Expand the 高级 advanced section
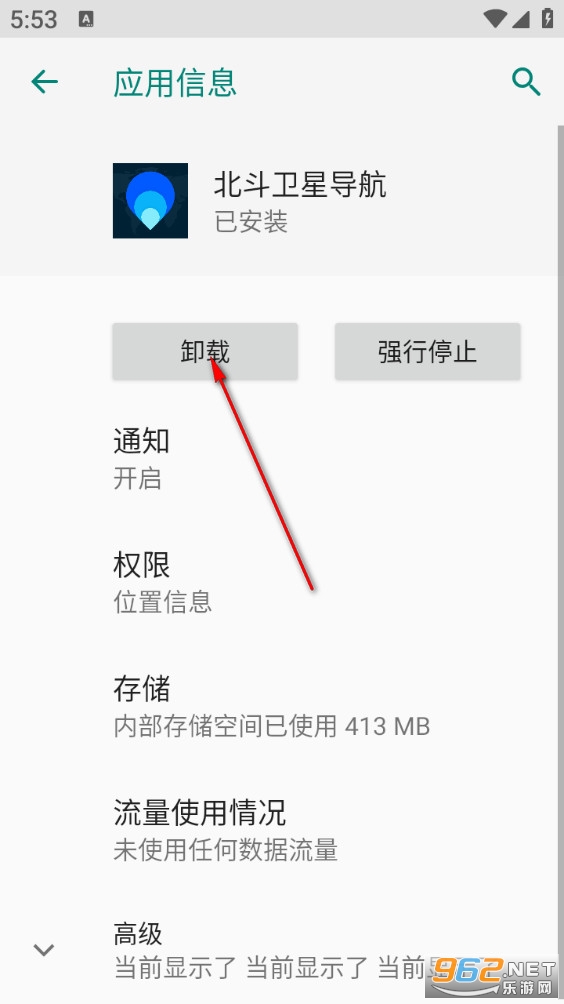The width and height of the screenshot is (564, 1004). (x=282, y=950)
